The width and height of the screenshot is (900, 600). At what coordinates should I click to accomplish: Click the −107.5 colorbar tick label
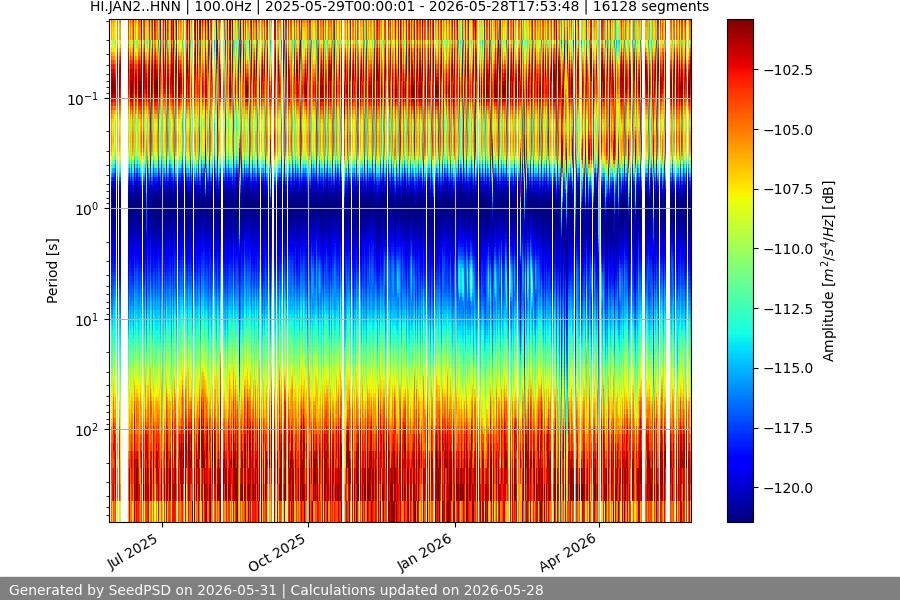[789, 189]
